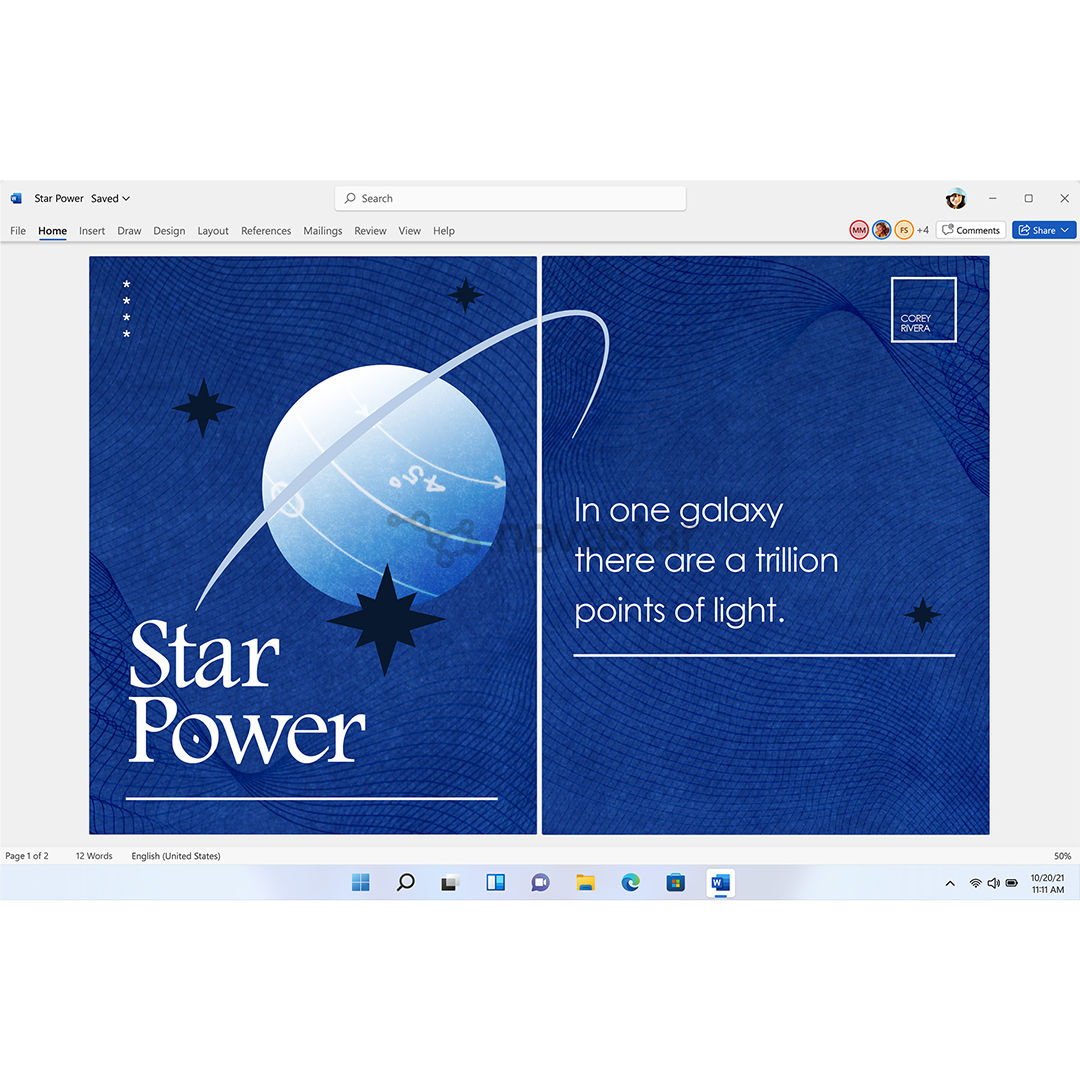Click the MM collaborator avatar
This screenshot has width=1080, height=1080.
point(859,230)
